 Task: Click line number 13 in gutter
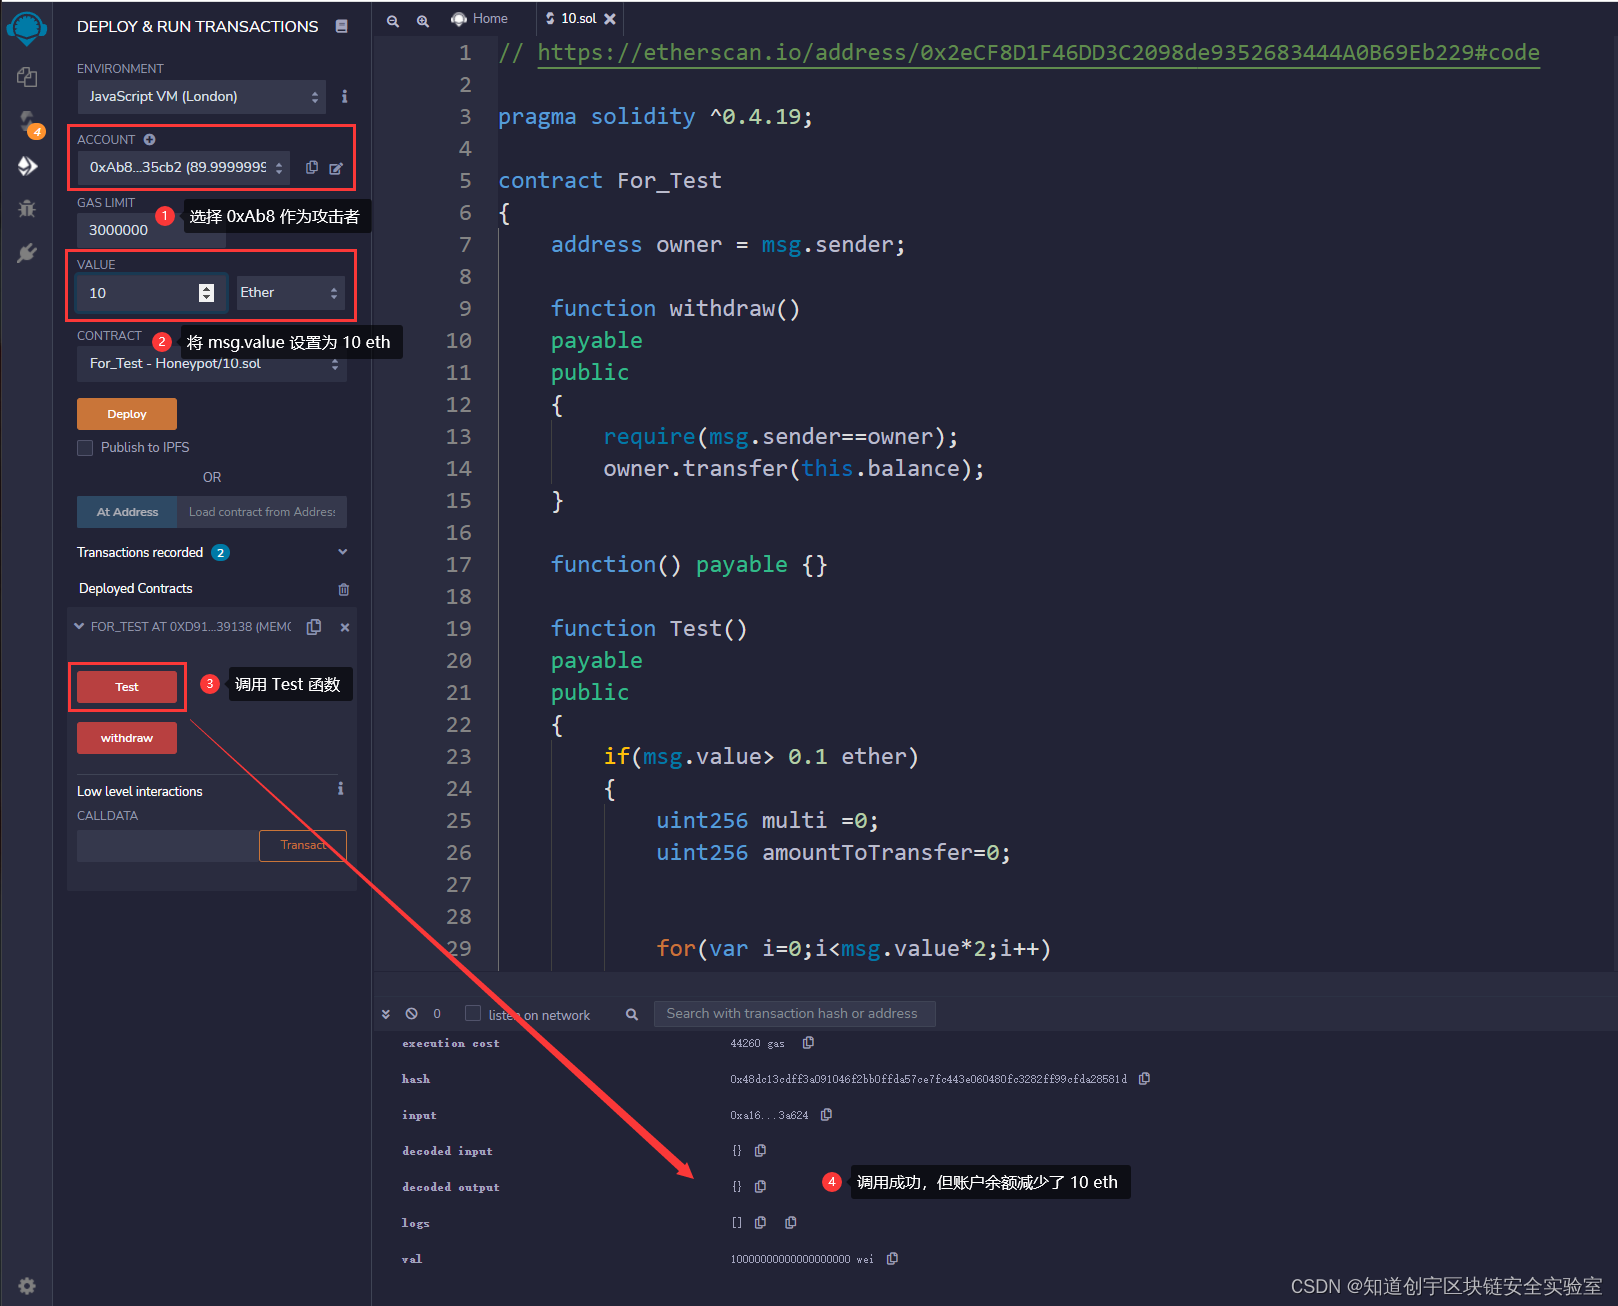point(458,437)
